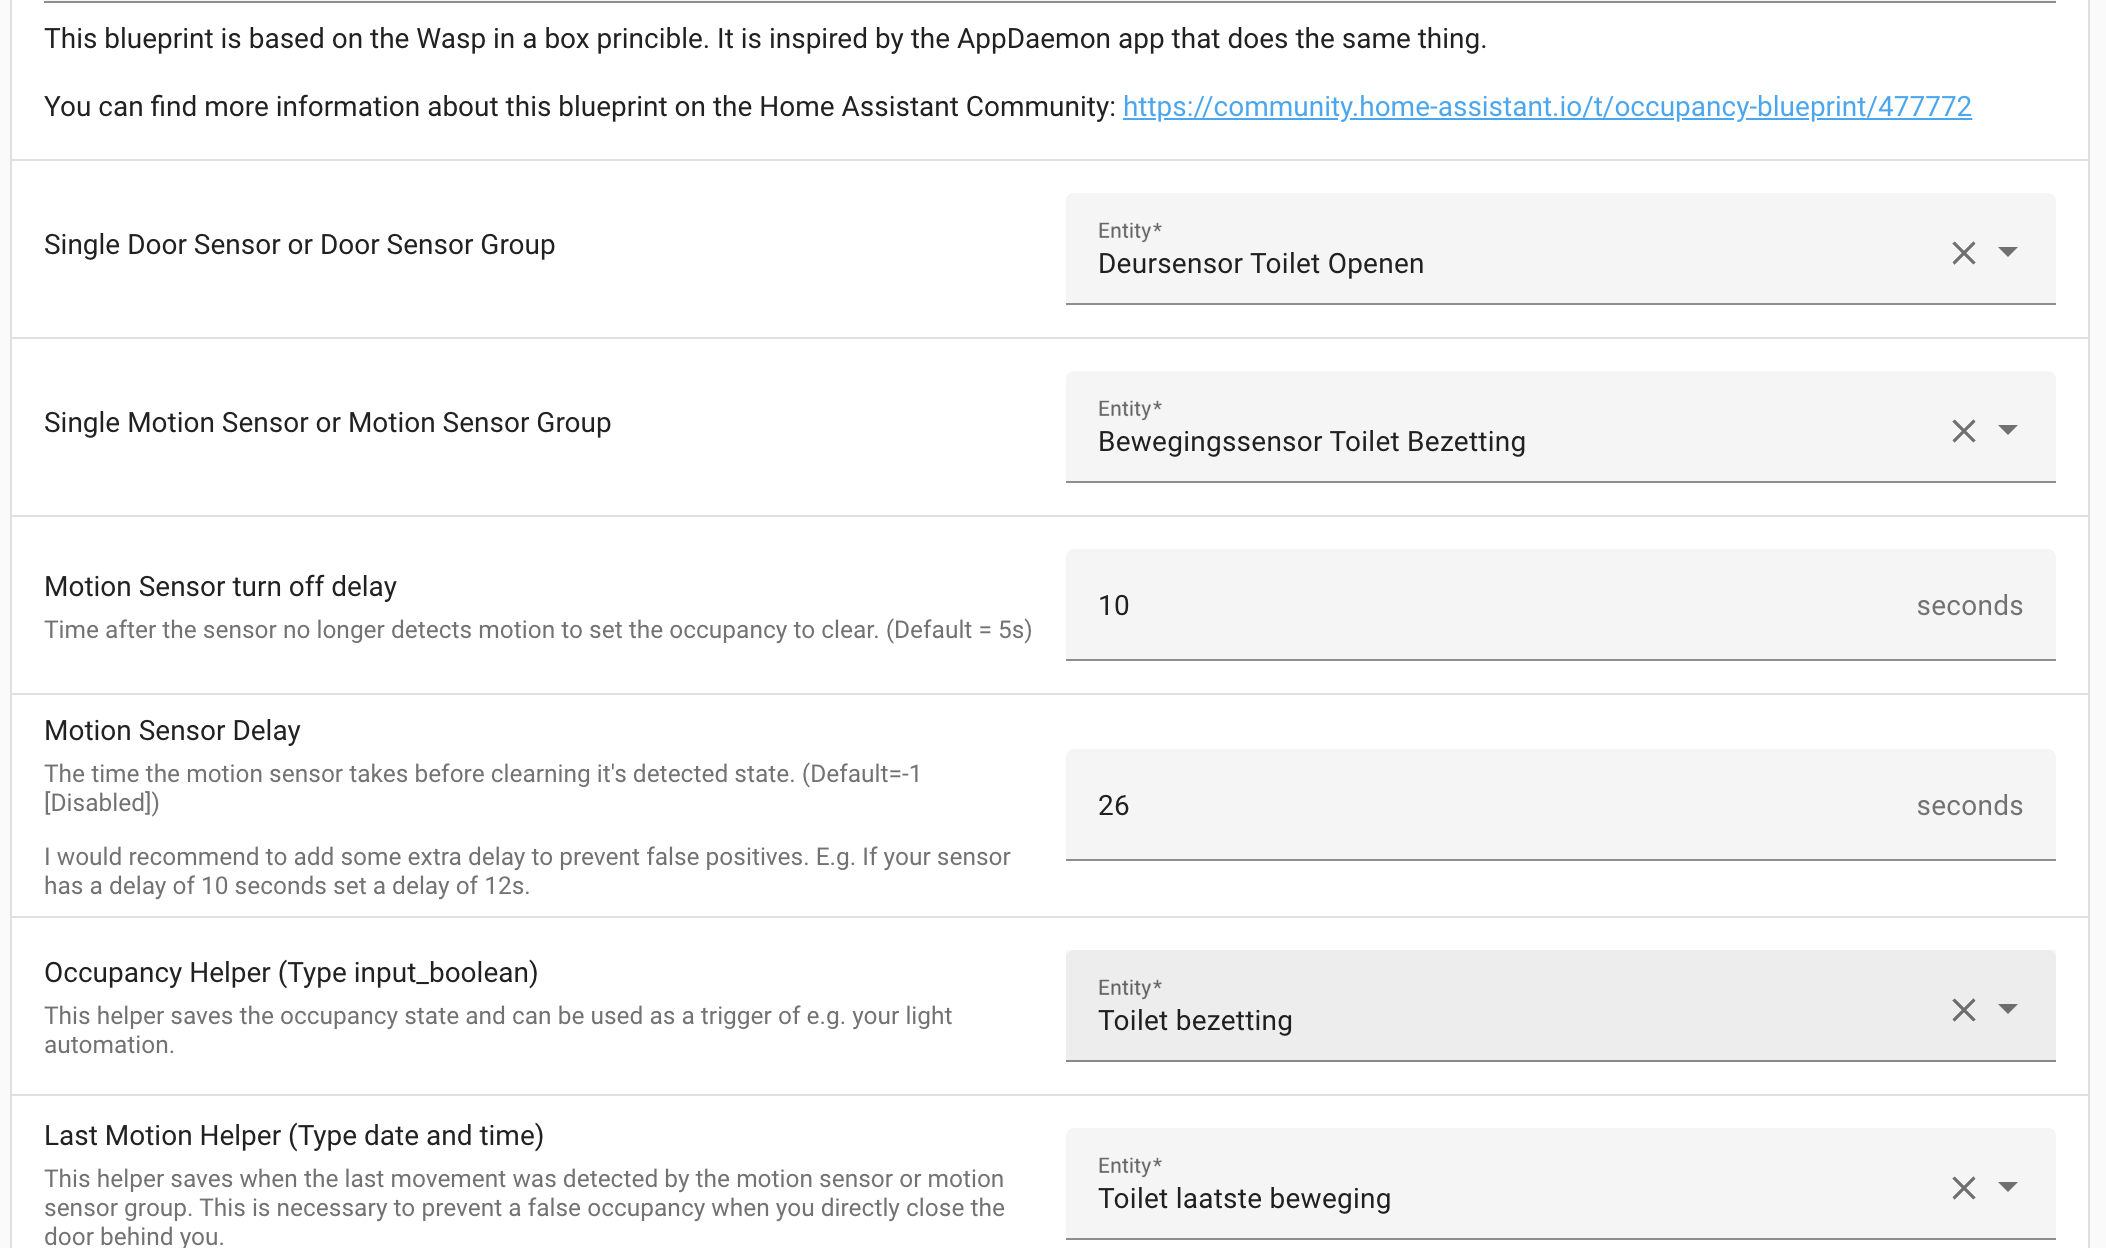Select the Toilet bezetting entity text

click(x=1195, y=1021)
